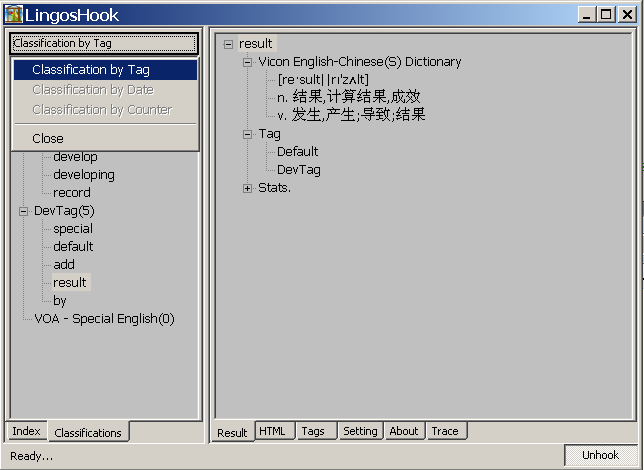
Task: Select the word result under DevTag
Action: tap(70, 282)
